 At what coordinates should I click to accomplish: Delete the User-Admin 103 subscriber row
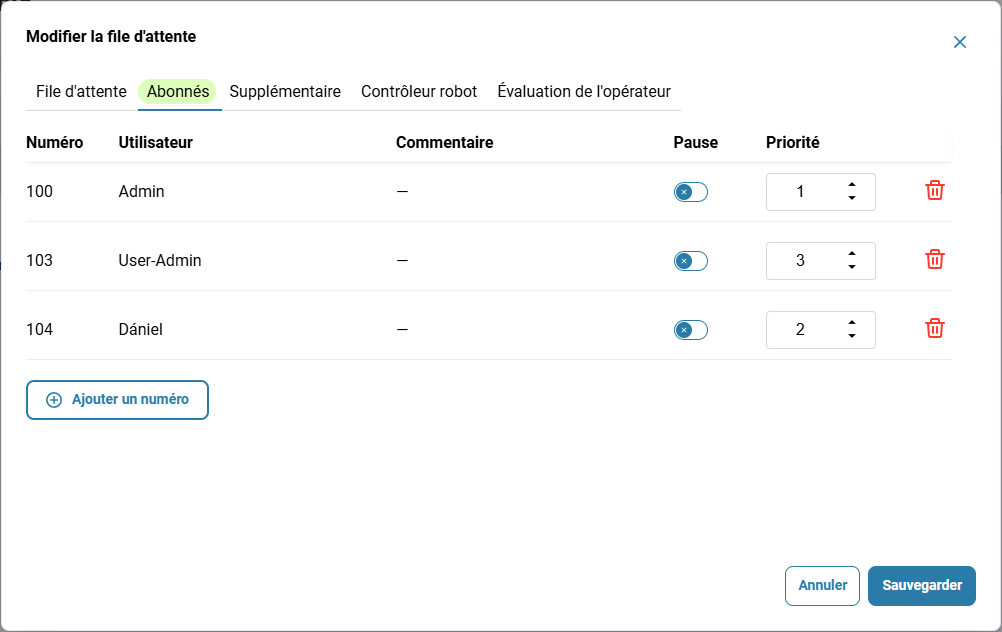(934, 259)
